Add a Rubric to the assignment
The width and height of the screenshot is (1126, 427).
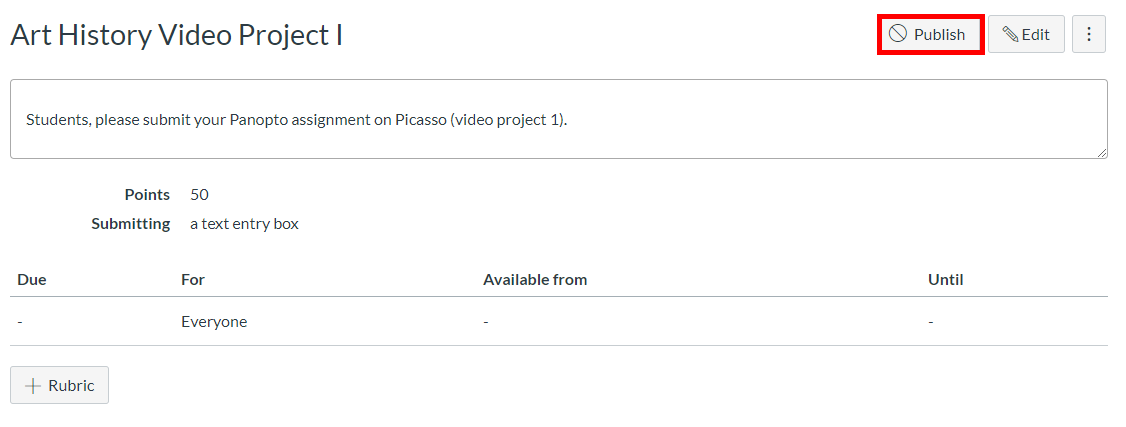[60, 385]
